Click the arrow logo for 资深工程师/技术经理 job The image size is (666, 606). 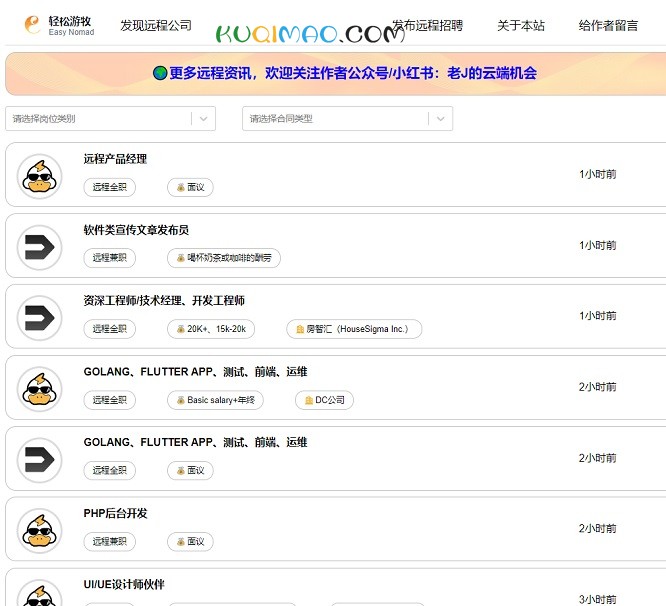point(40,318)
